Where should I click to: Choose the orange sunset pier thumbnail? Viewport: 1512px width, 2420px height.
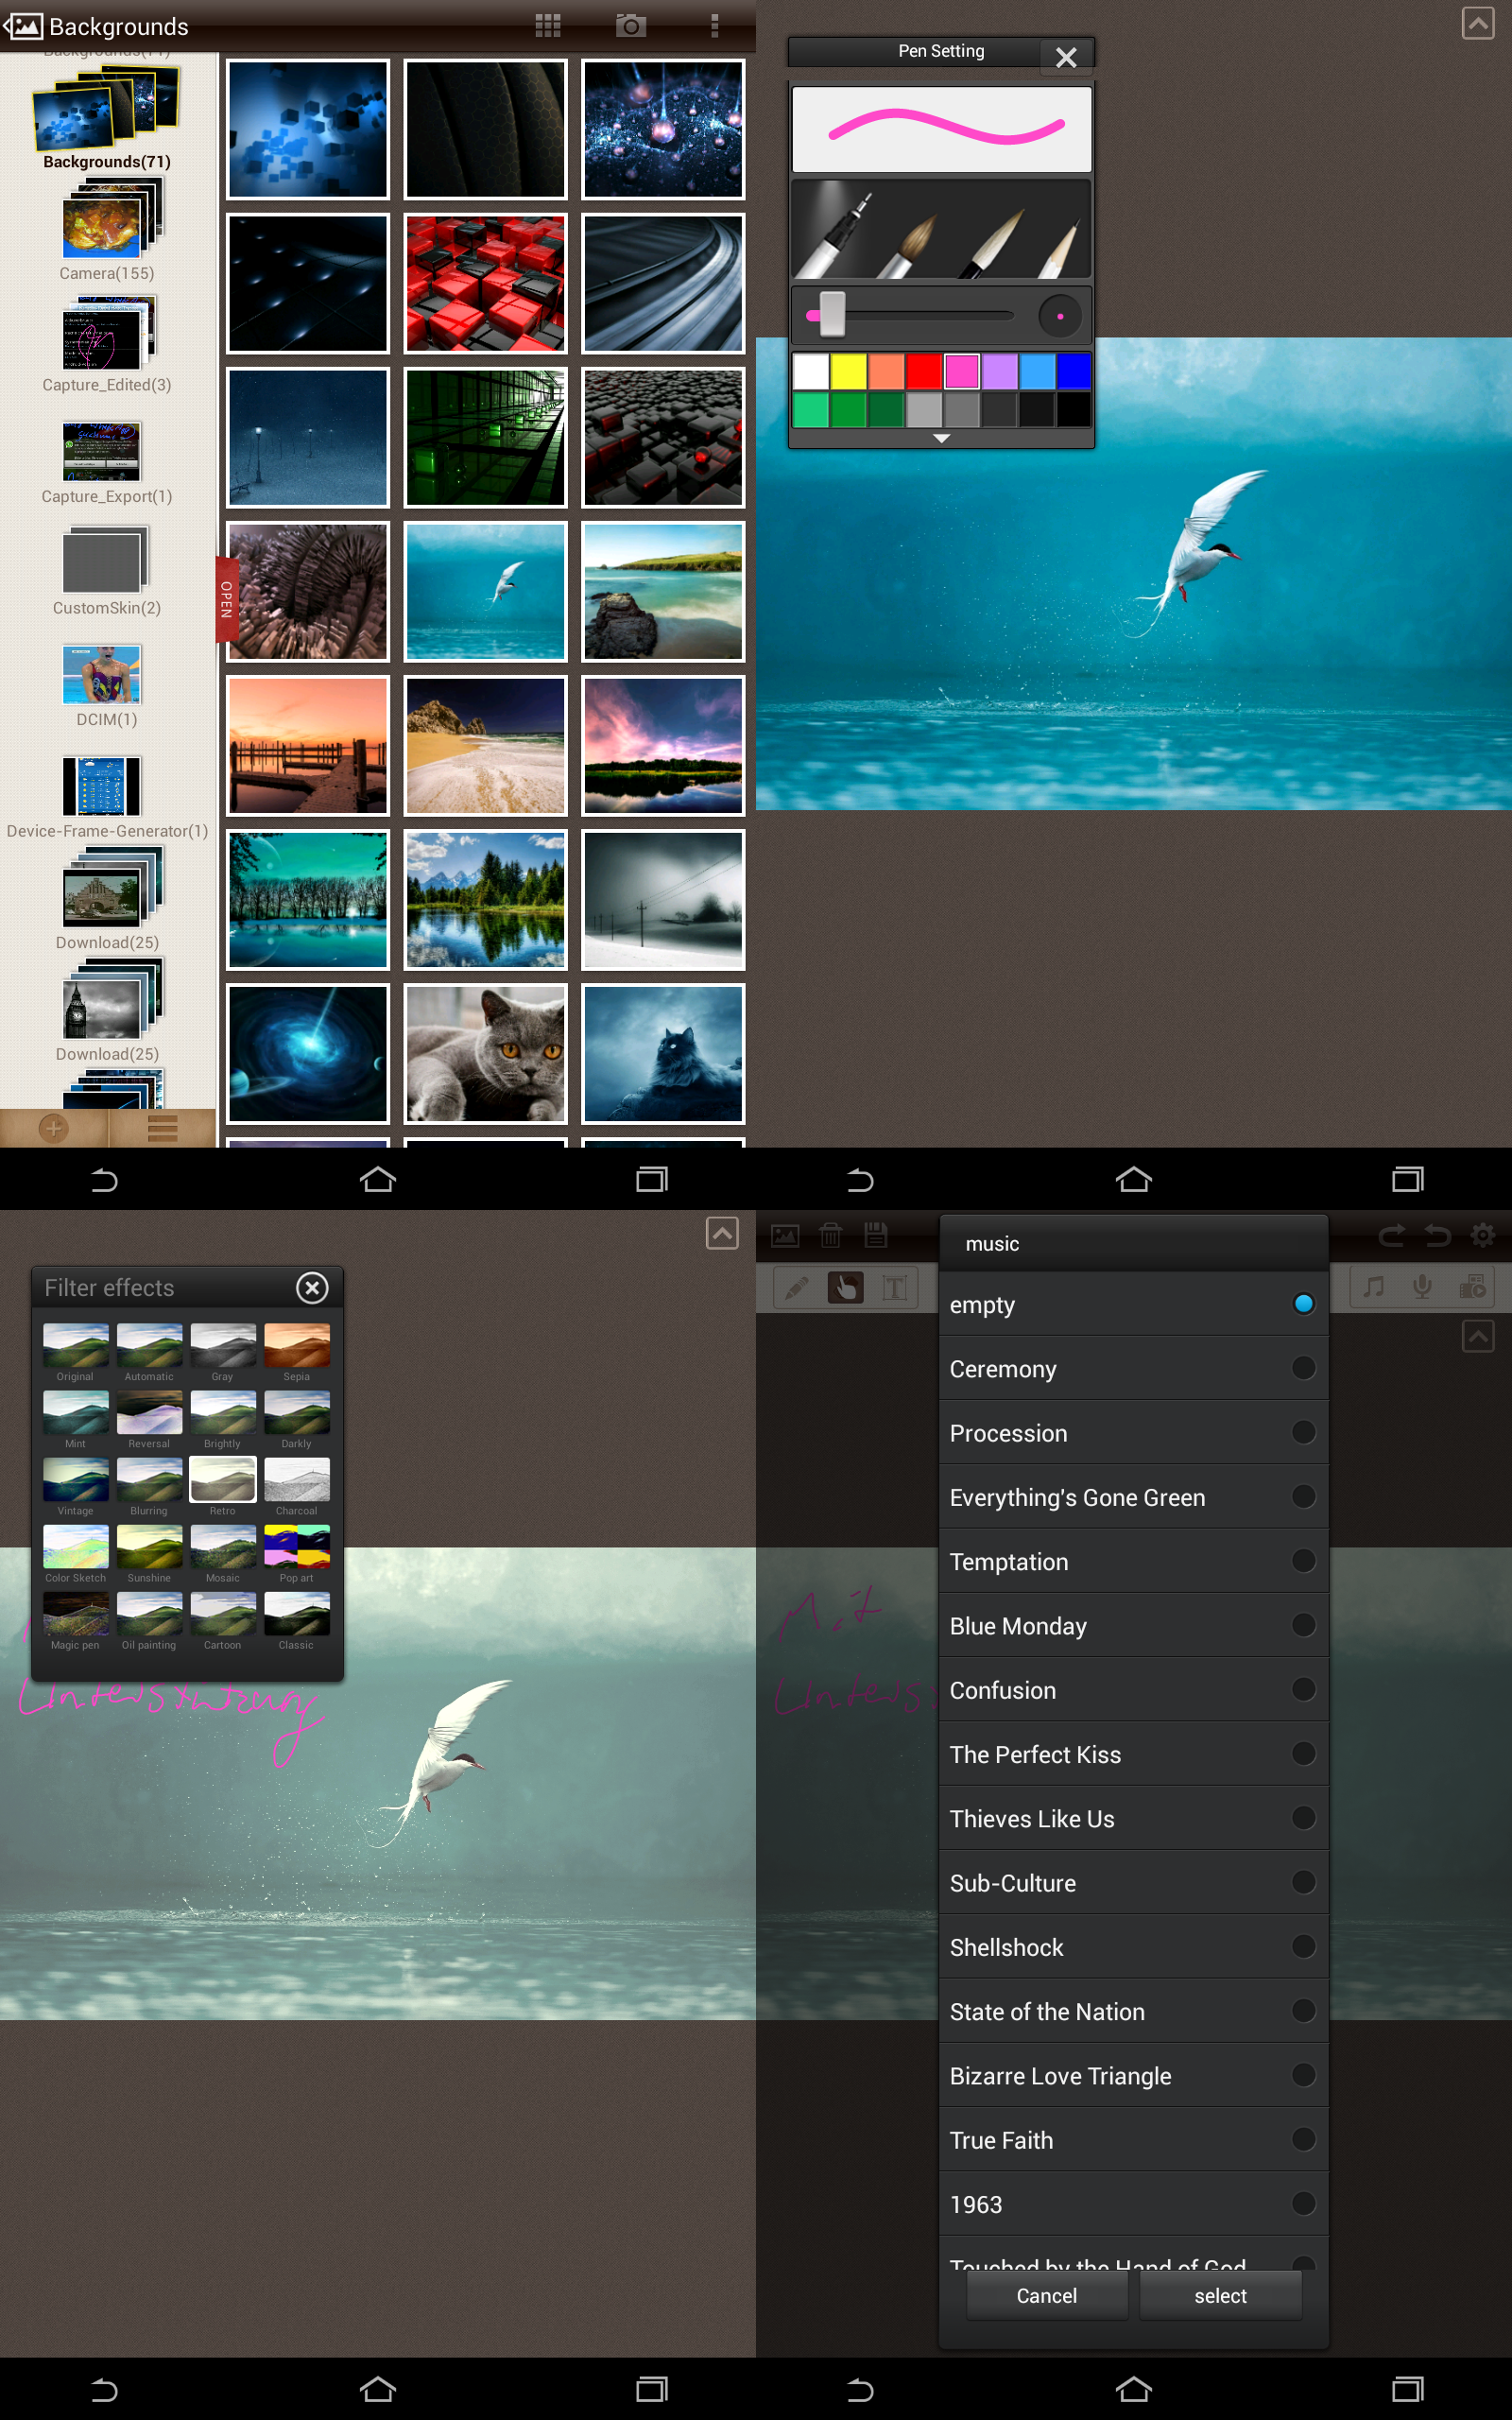(308, 745)
